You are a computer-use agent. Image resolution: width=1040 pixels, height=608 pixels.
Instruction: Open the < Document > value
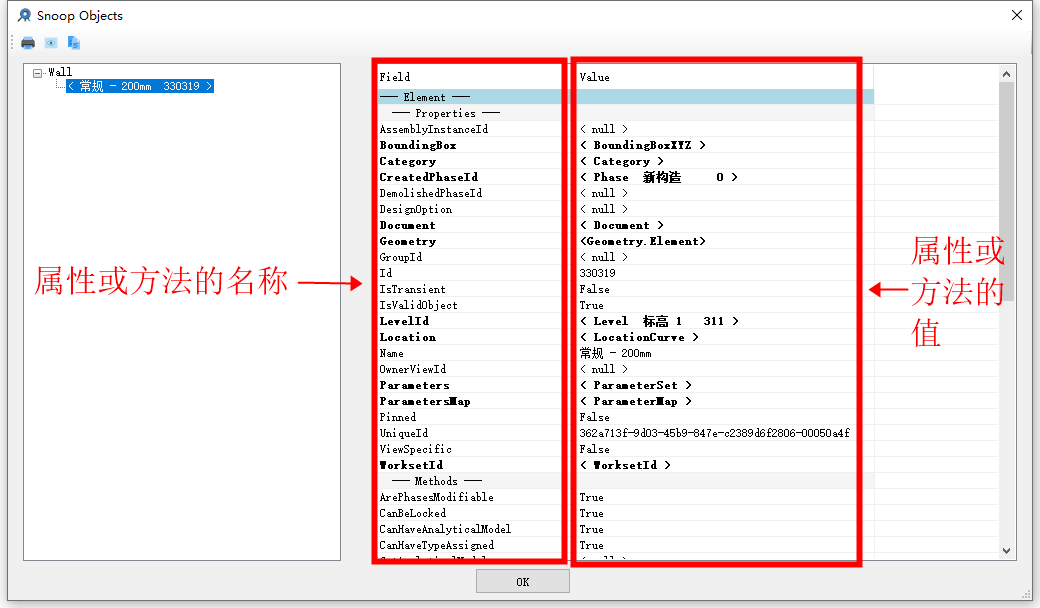tap(621, 225)
